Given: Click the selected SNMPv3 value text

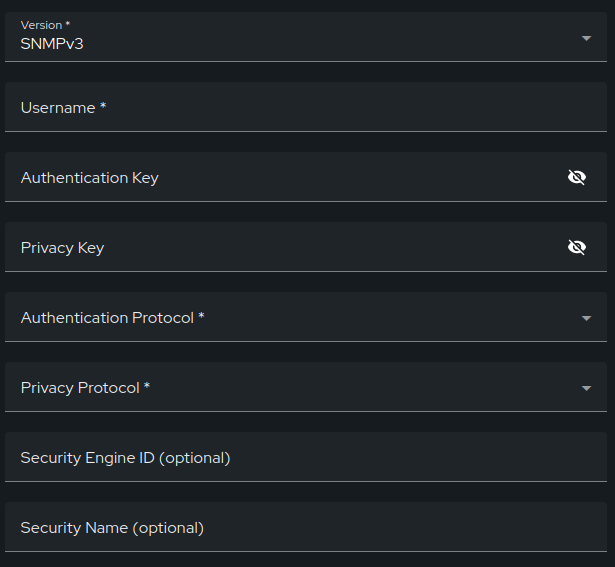Looking at the screenshot, I should pyautogui.click(x=52, y=44).
